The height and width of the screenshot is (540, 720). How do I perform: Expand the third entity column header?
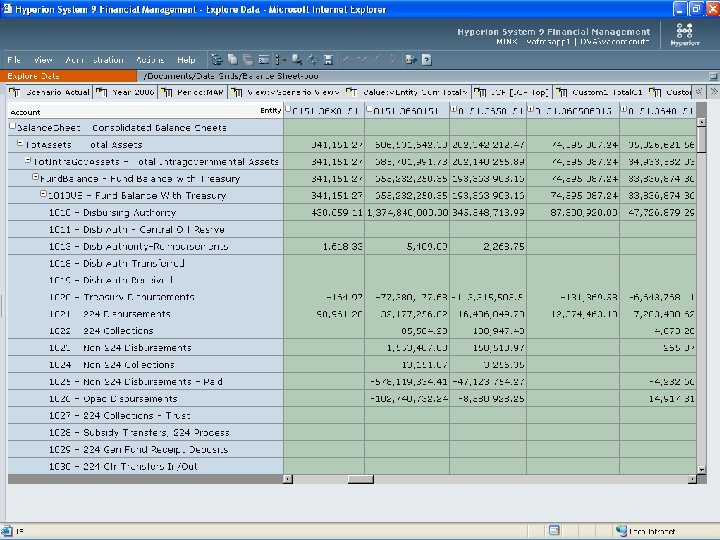(454, 109)
